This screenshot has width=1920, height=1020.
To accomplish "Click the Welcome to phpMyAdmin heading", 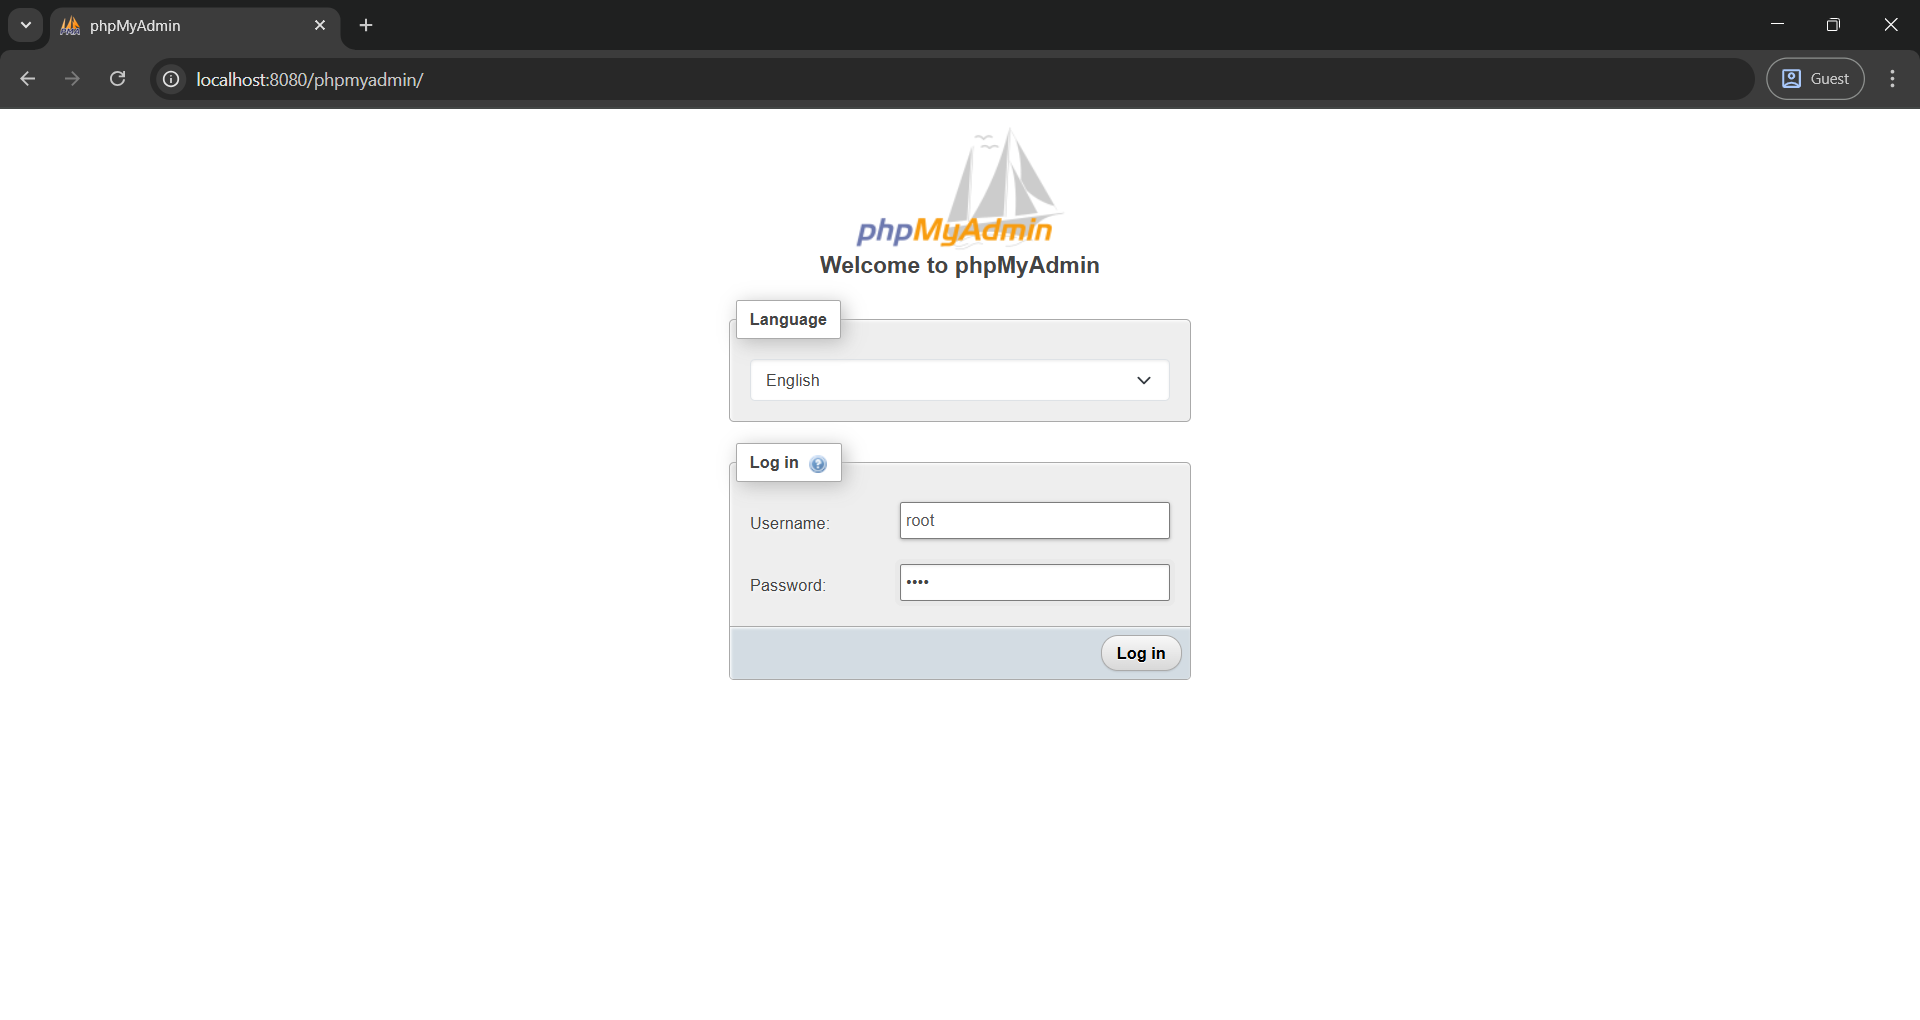I will (x=959, y=265).
